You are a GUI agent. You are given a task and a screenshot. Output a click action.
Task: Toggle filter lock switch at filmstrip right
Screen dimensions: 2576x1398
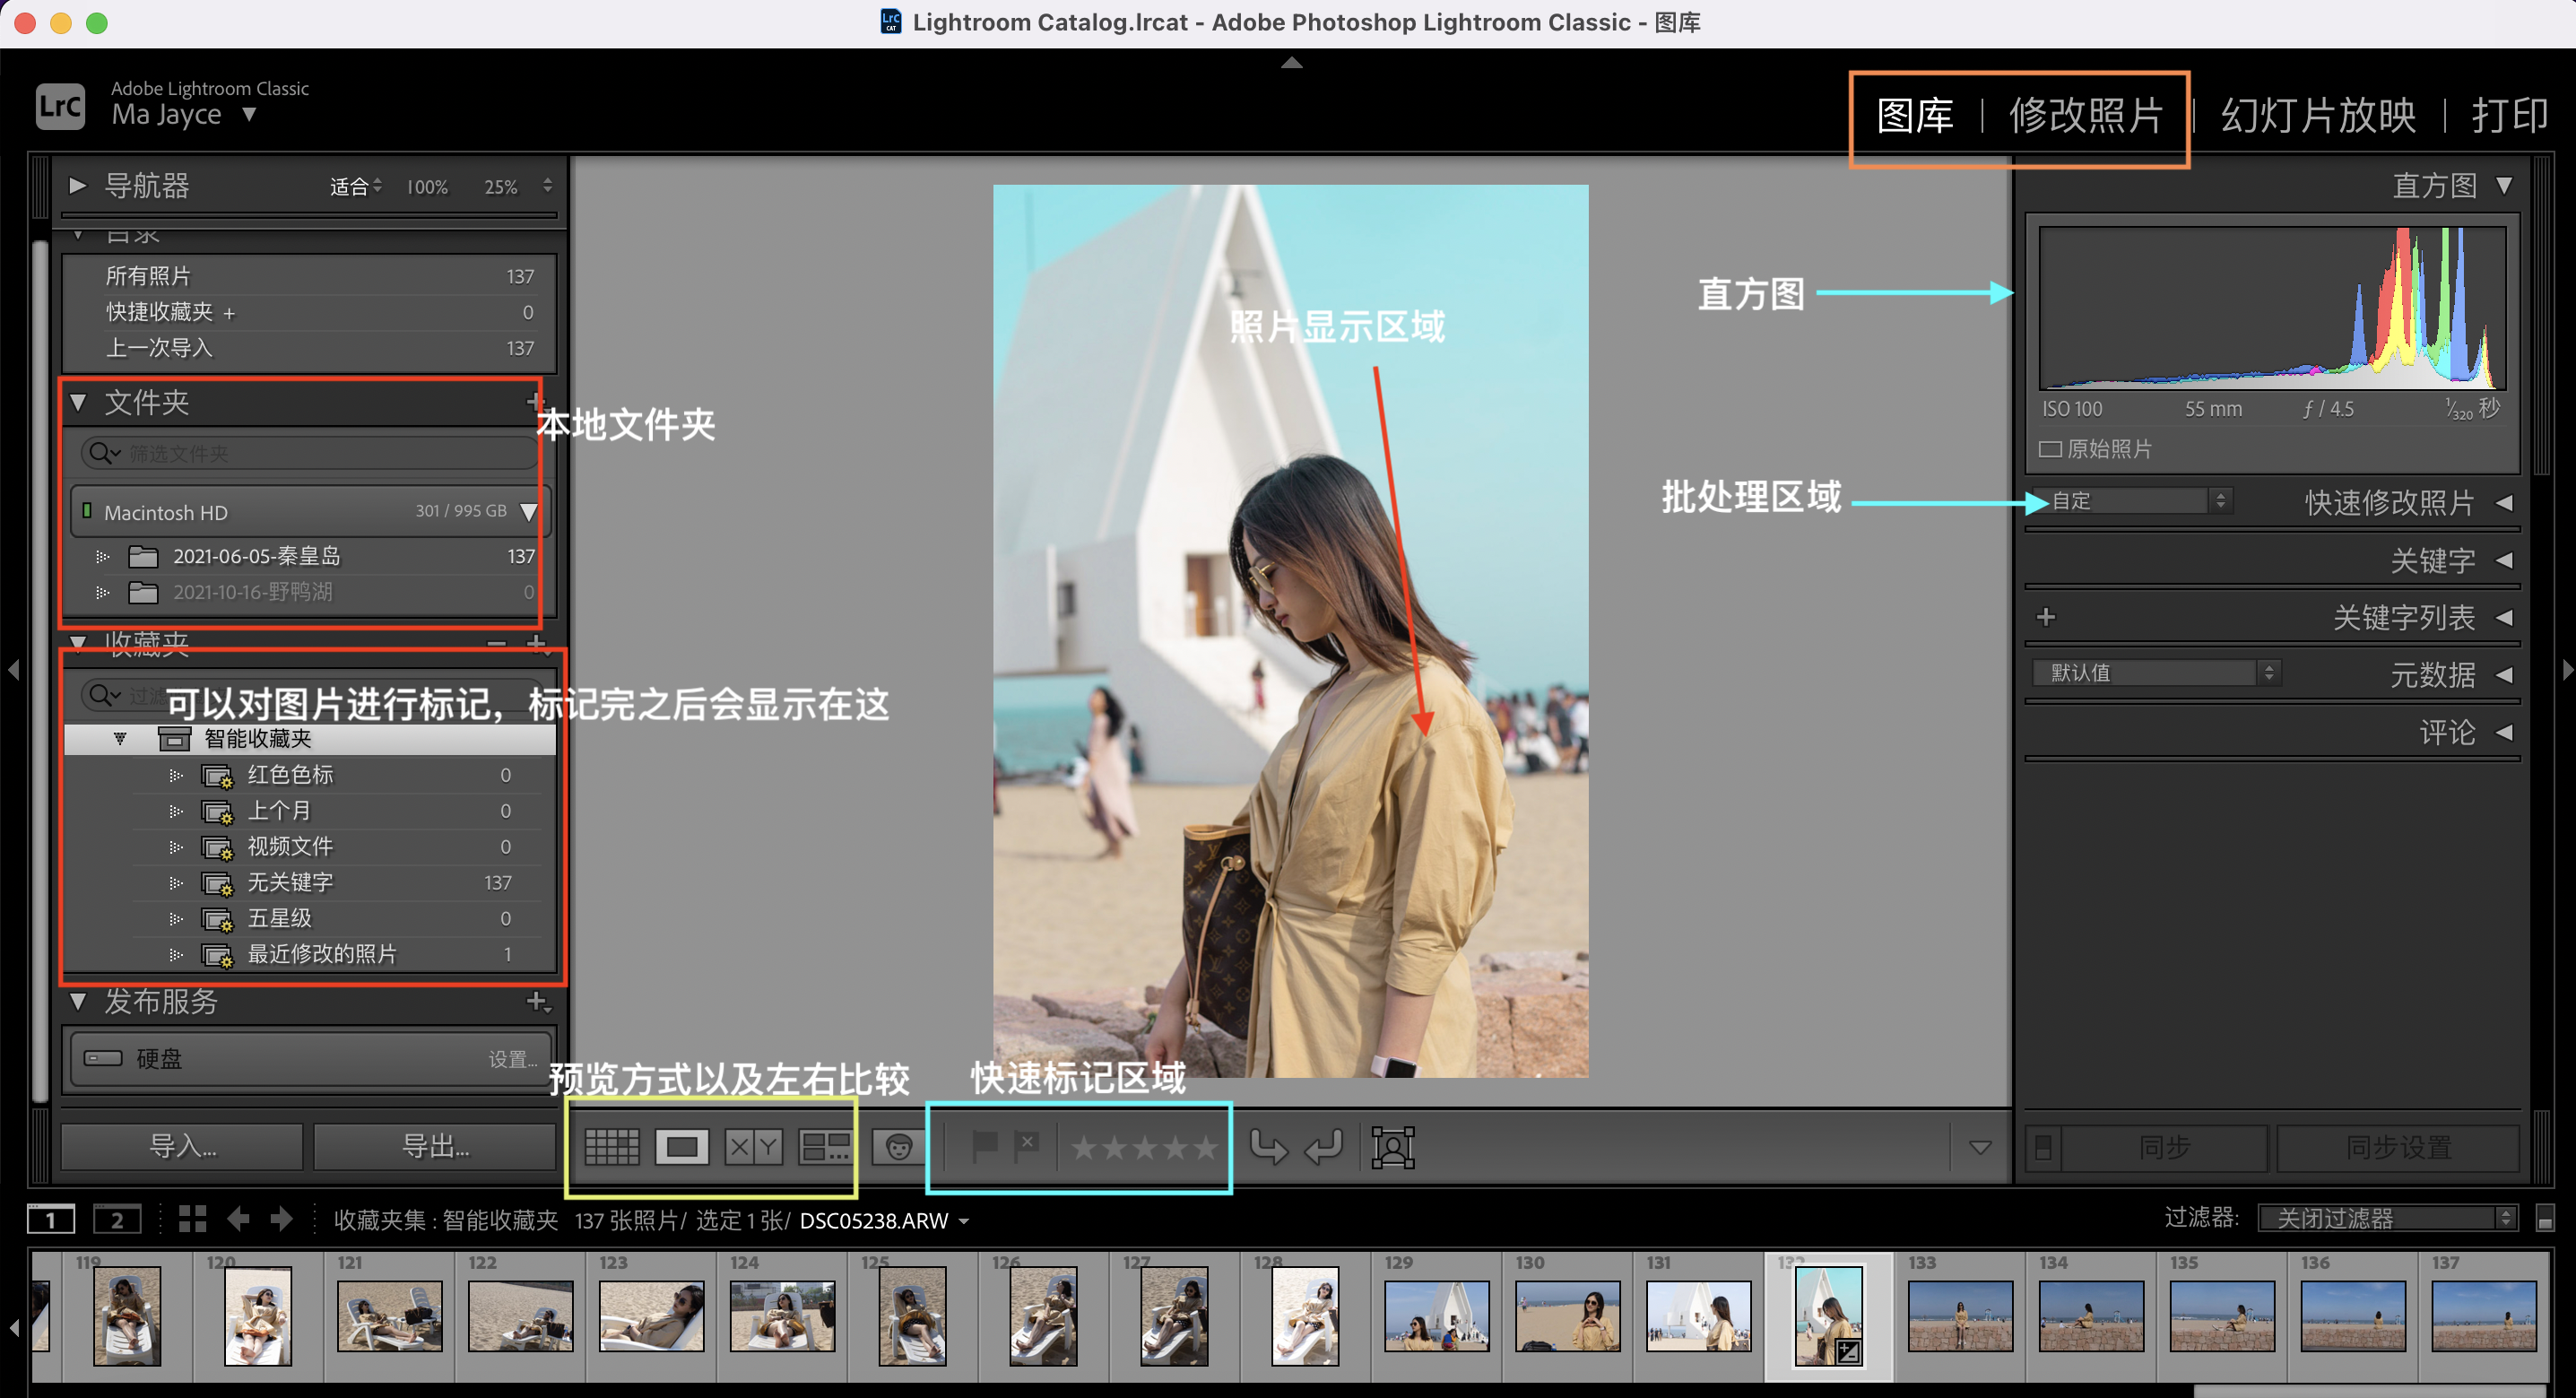point(2545,1218)
